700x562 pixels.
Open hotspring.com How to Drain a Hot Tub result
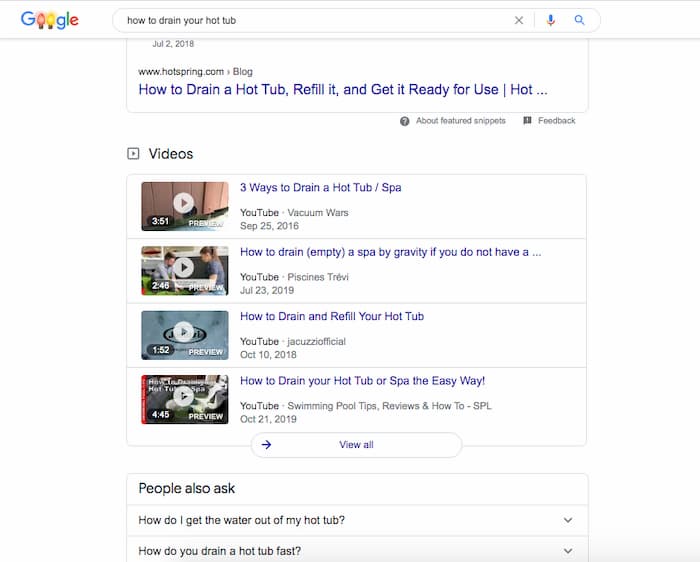[342, 90]
